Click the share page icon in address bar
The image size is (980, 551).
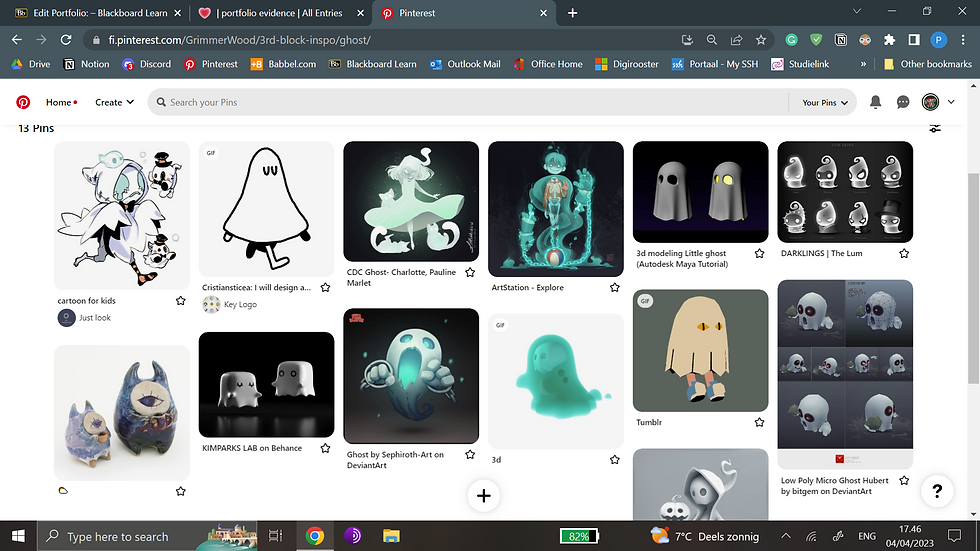click(x=736, y=40)
